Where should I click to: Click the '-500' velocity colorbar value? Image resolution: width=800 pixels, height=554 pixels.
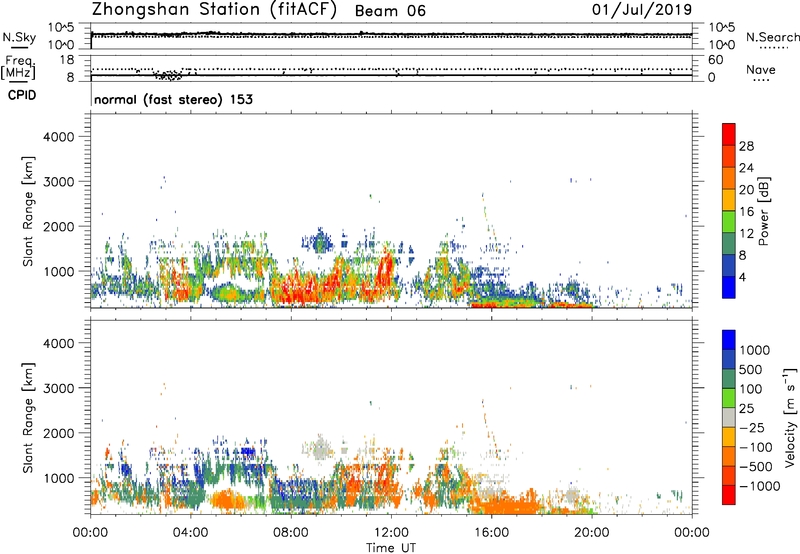pos(756,467)
